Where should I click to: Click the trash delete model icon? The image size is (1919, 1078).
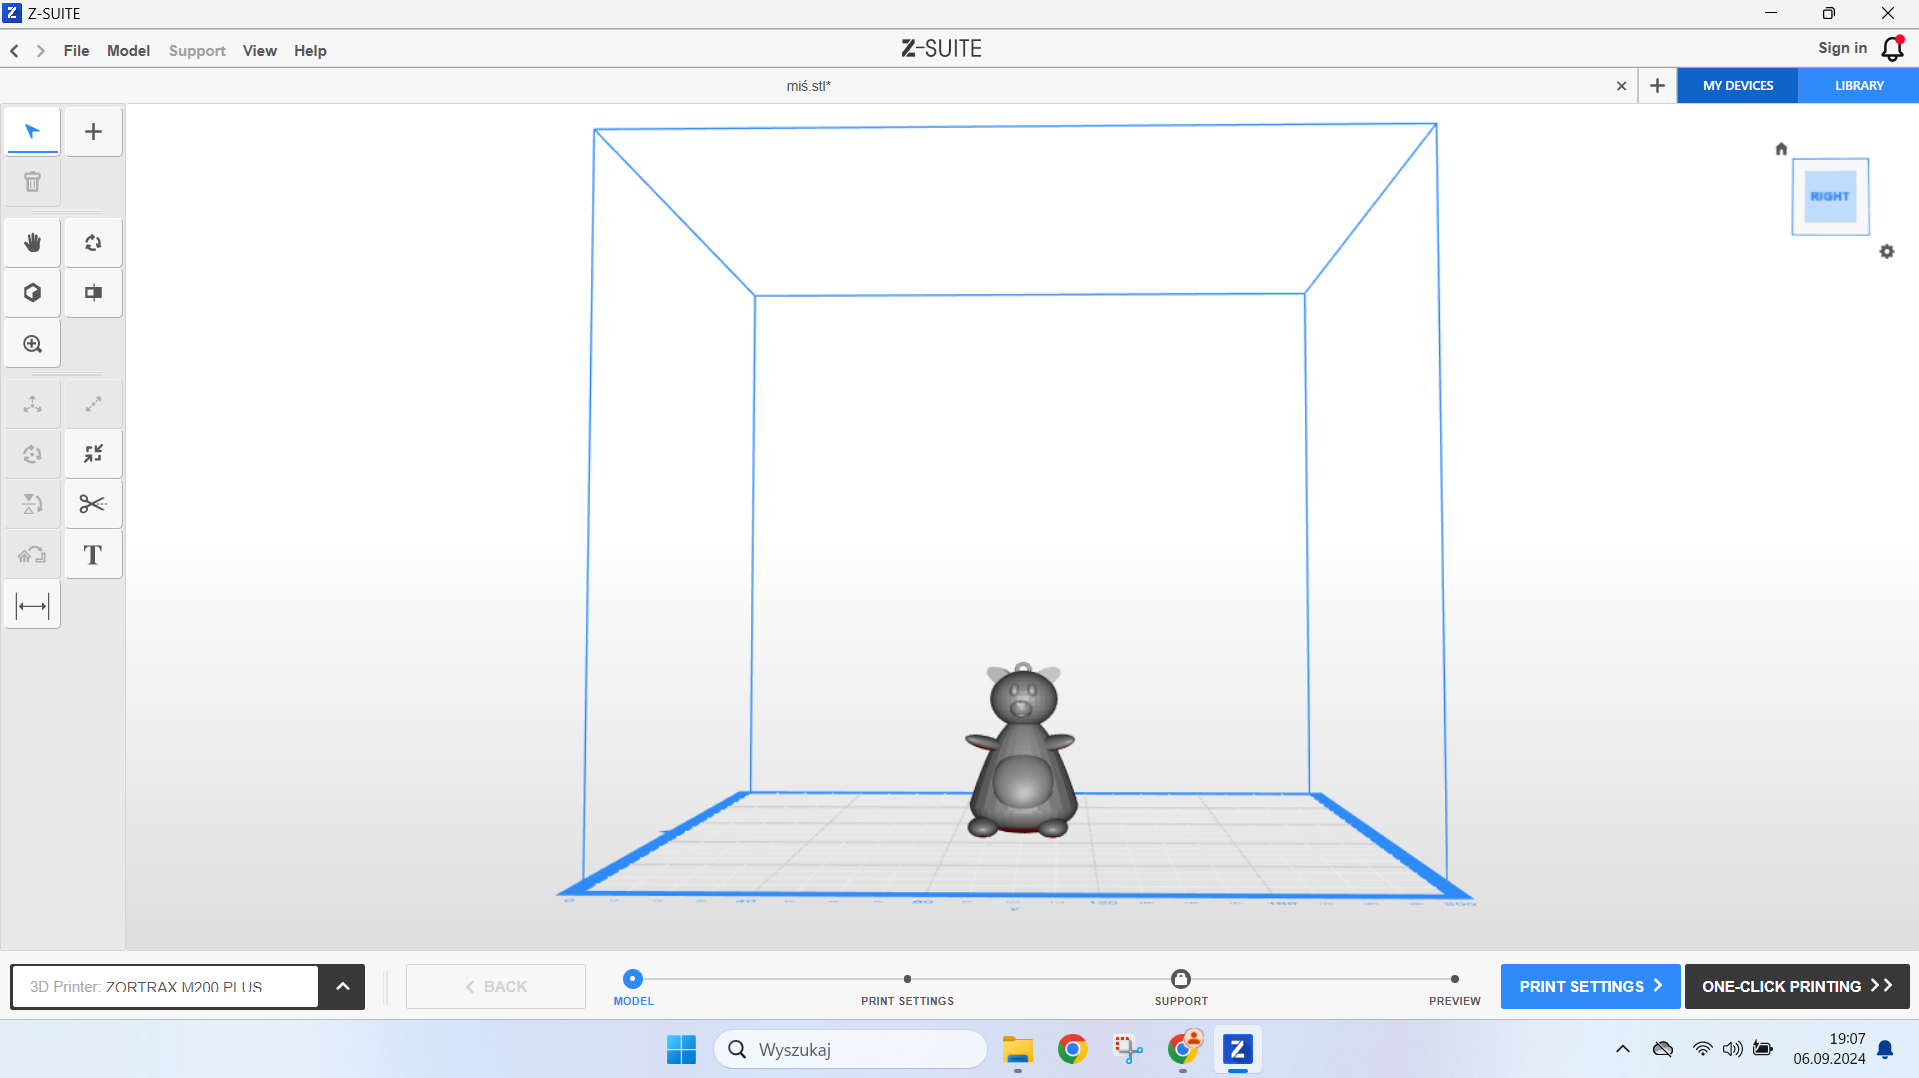[32, 182]
